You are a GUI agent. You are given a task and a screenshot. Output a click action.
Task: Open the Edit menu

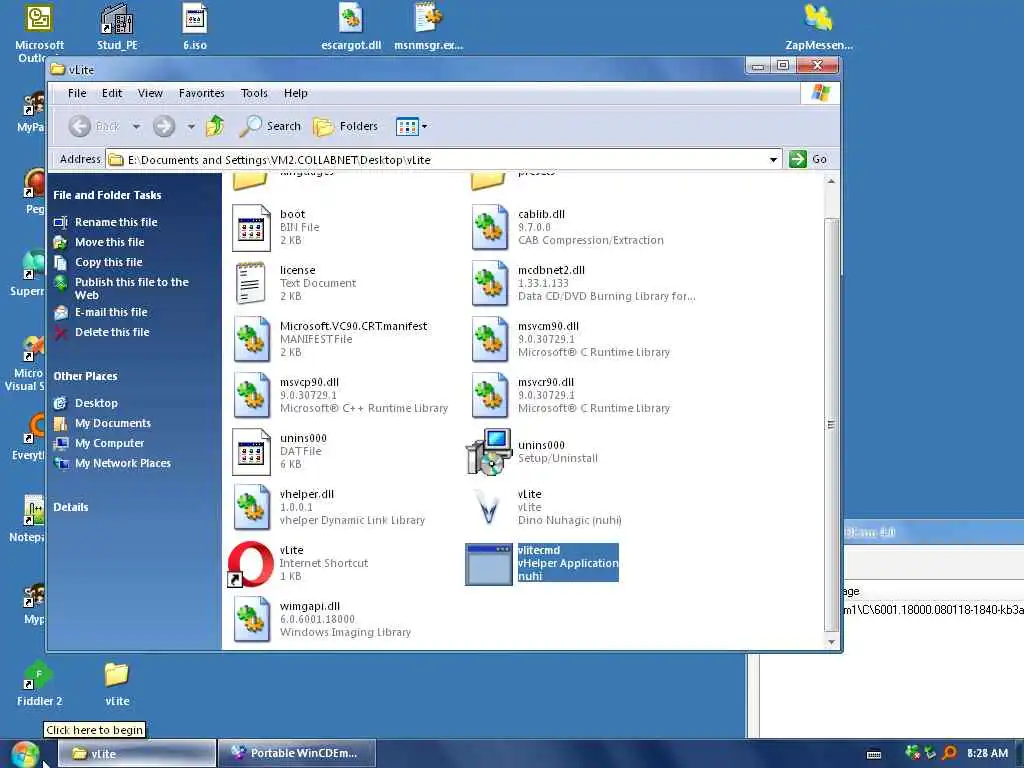point(112,93)
